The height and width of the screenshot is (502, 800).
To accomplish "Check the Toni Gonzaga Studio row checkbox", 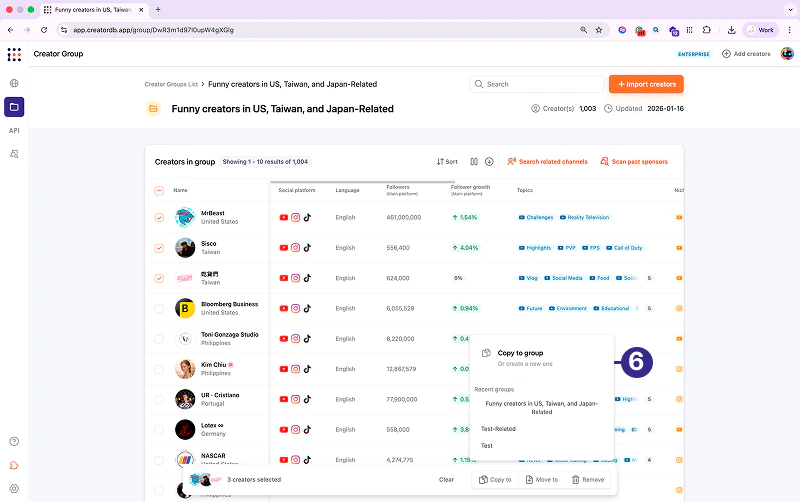I will pyautogui.click(x=159, y=339).
